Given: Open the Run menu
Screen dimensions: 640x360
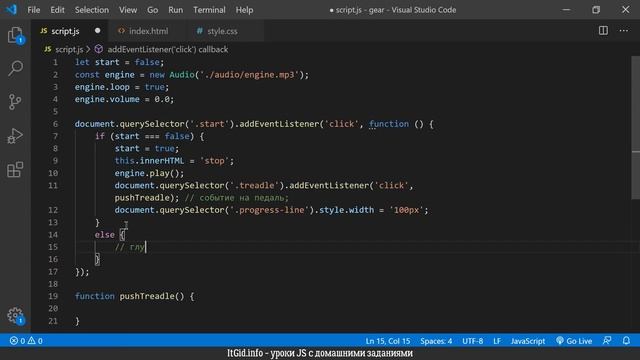Looking at the screenshot, I should [176, 10].
